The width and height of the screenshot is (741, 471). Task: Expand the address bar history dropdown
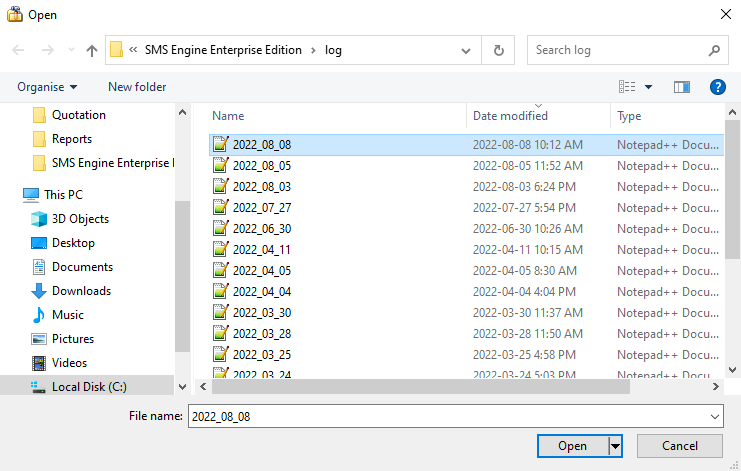467,50
